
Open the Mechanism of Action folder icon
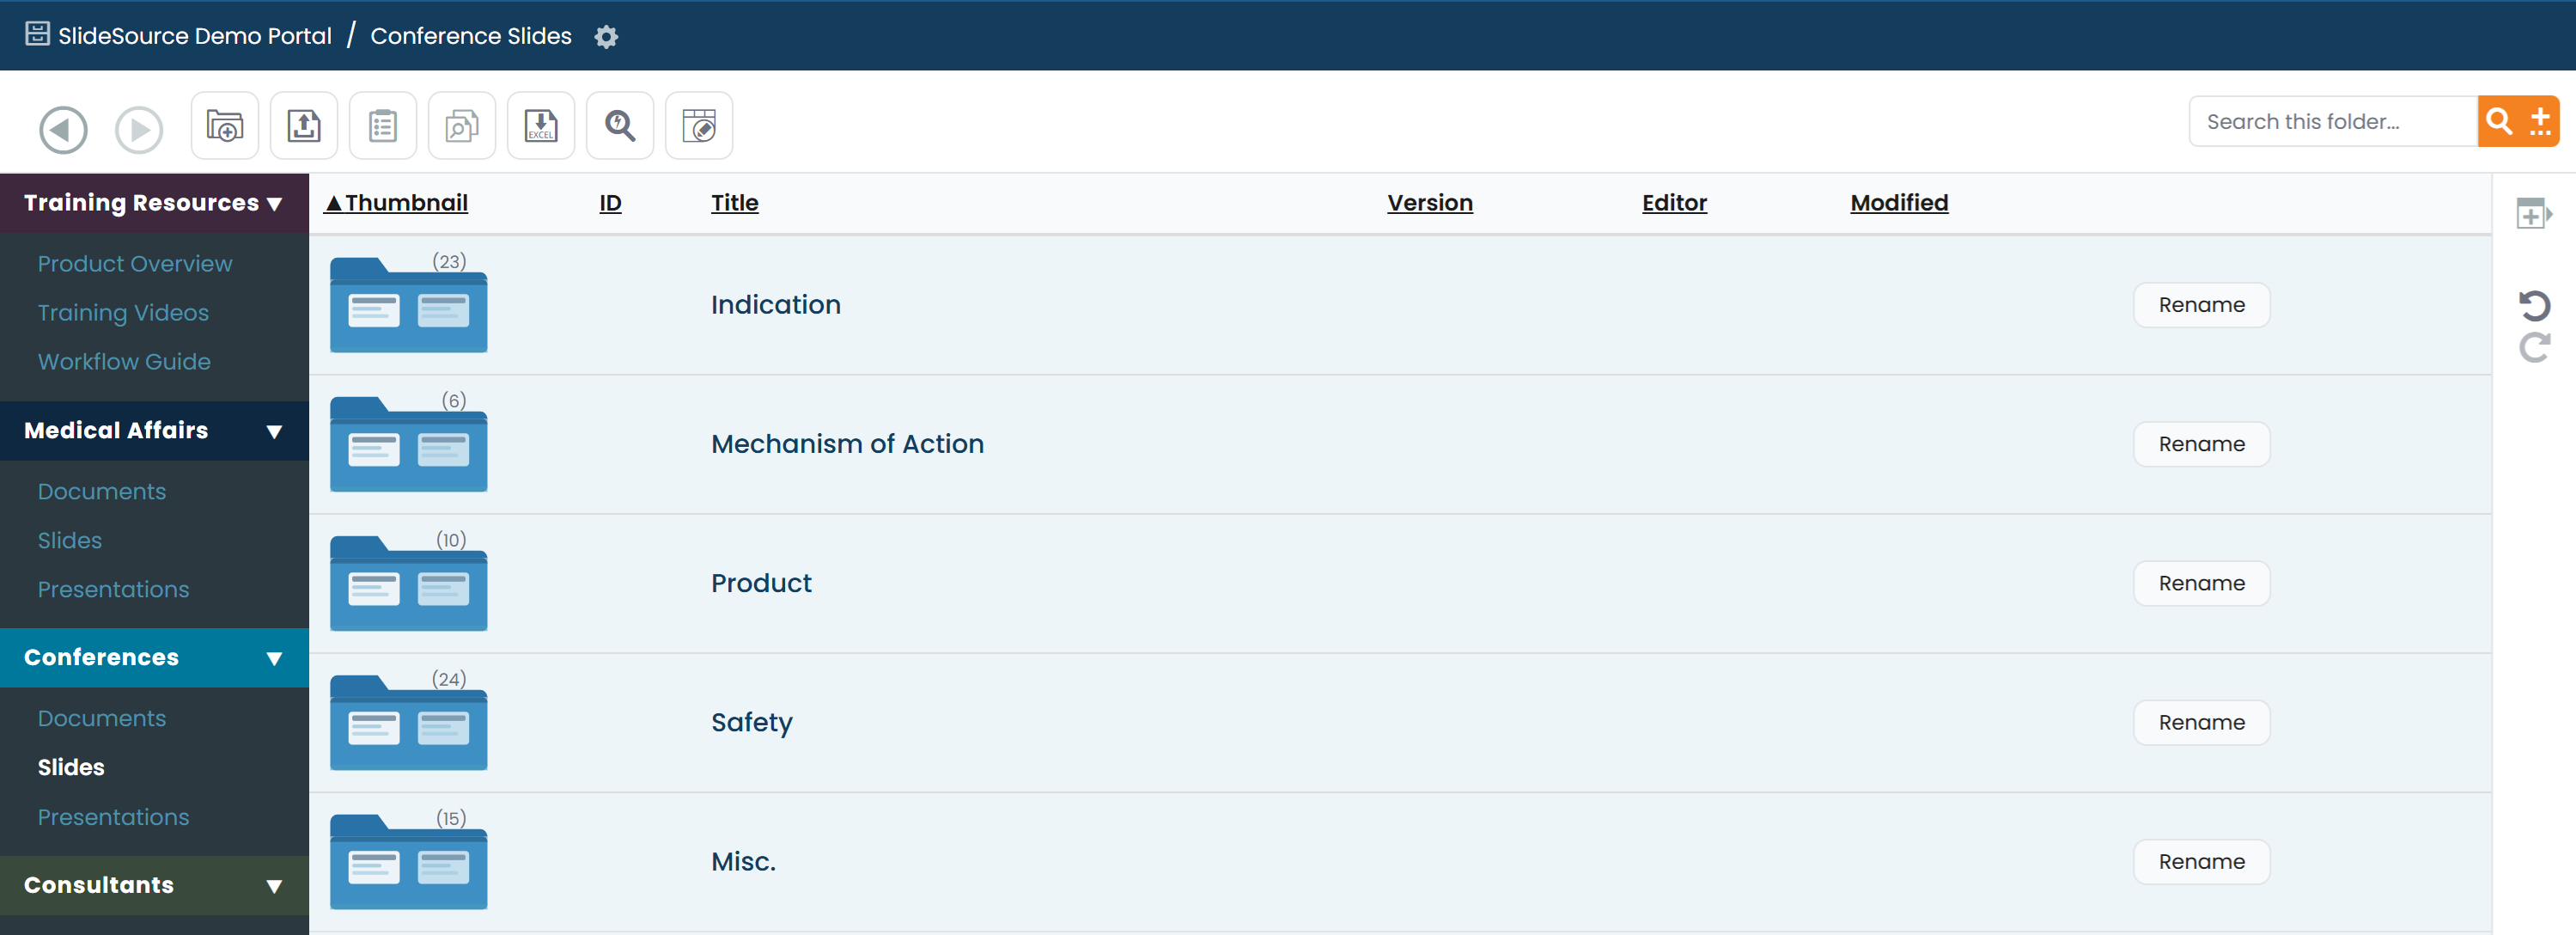coord(409,444)
